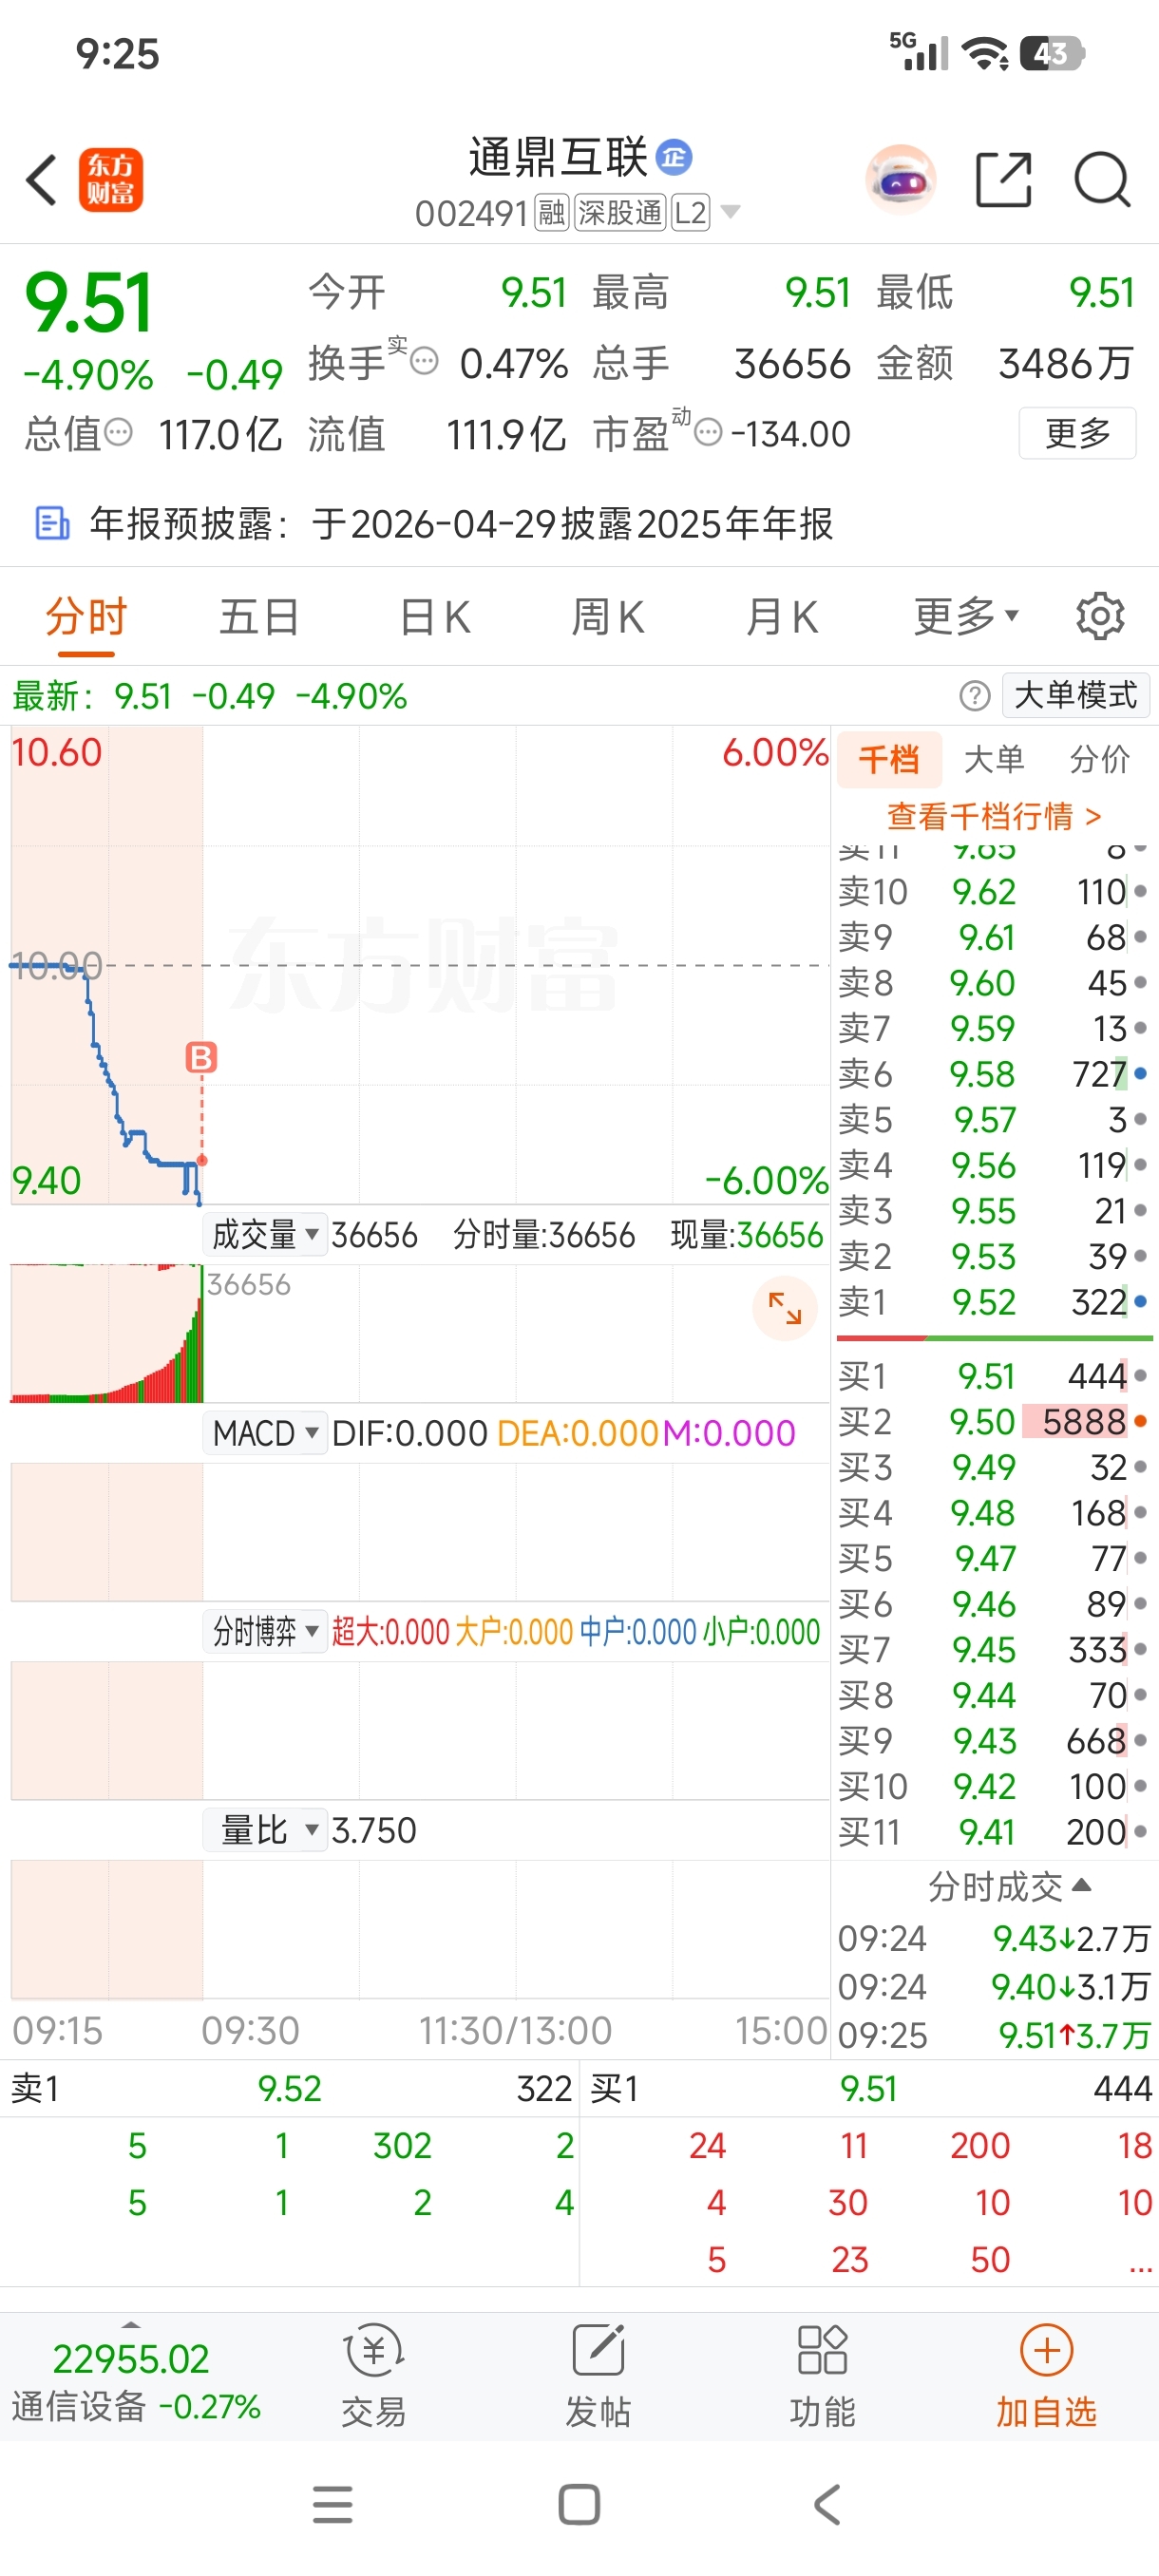Tap the 深股通 tag
Image resolution: width=1159 pixels, height=2576 pixels.
pos(620,213)
